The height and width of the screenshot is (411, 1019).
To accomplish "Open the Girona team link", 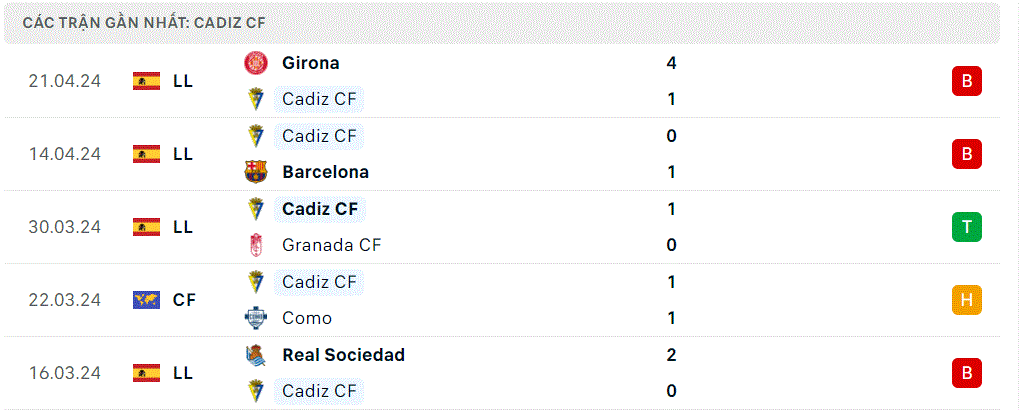I will [311, 63].
